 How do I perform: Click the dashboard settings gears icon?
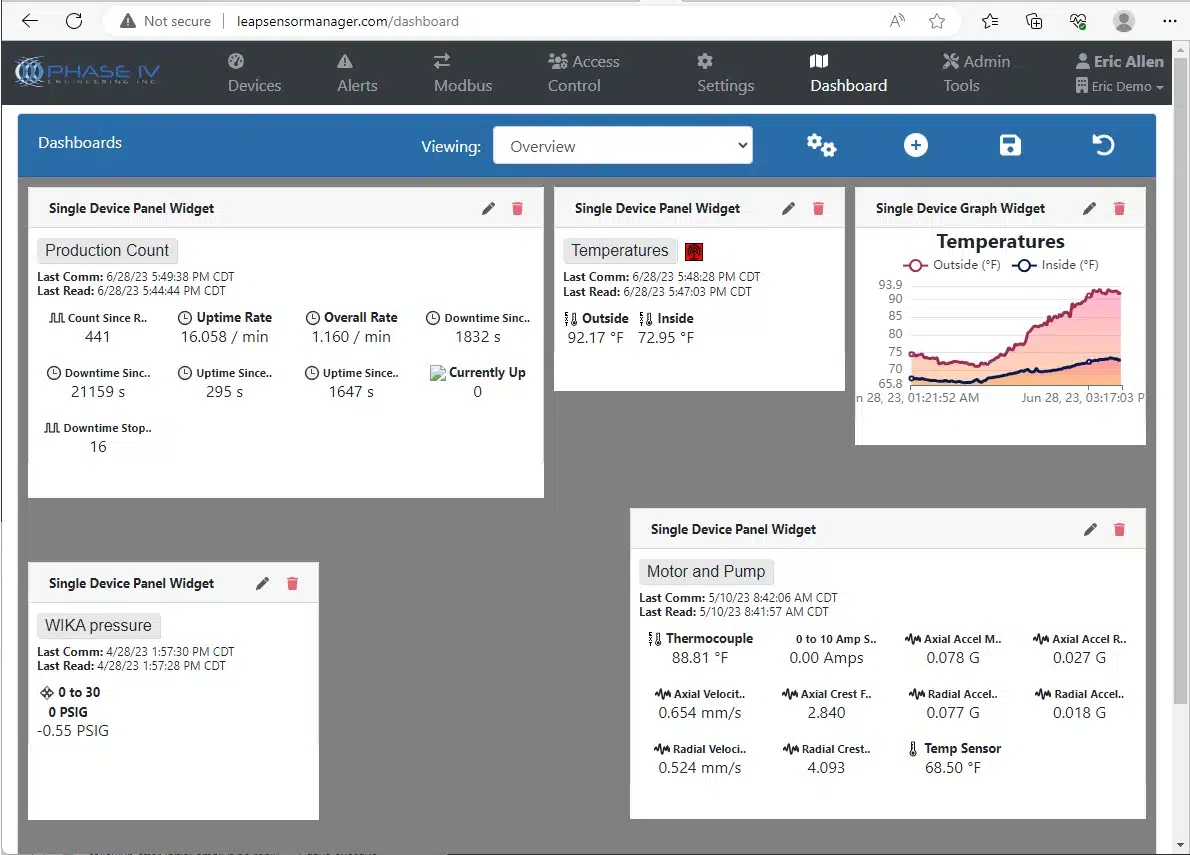(x=821, y=146)
